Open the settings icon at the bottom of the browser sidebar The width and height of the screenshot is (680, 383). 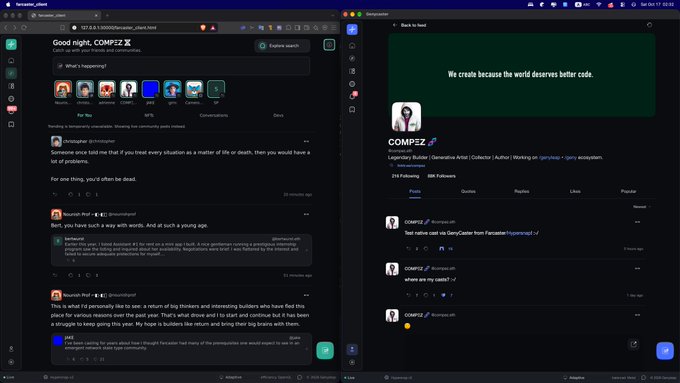tap(11, 362)
